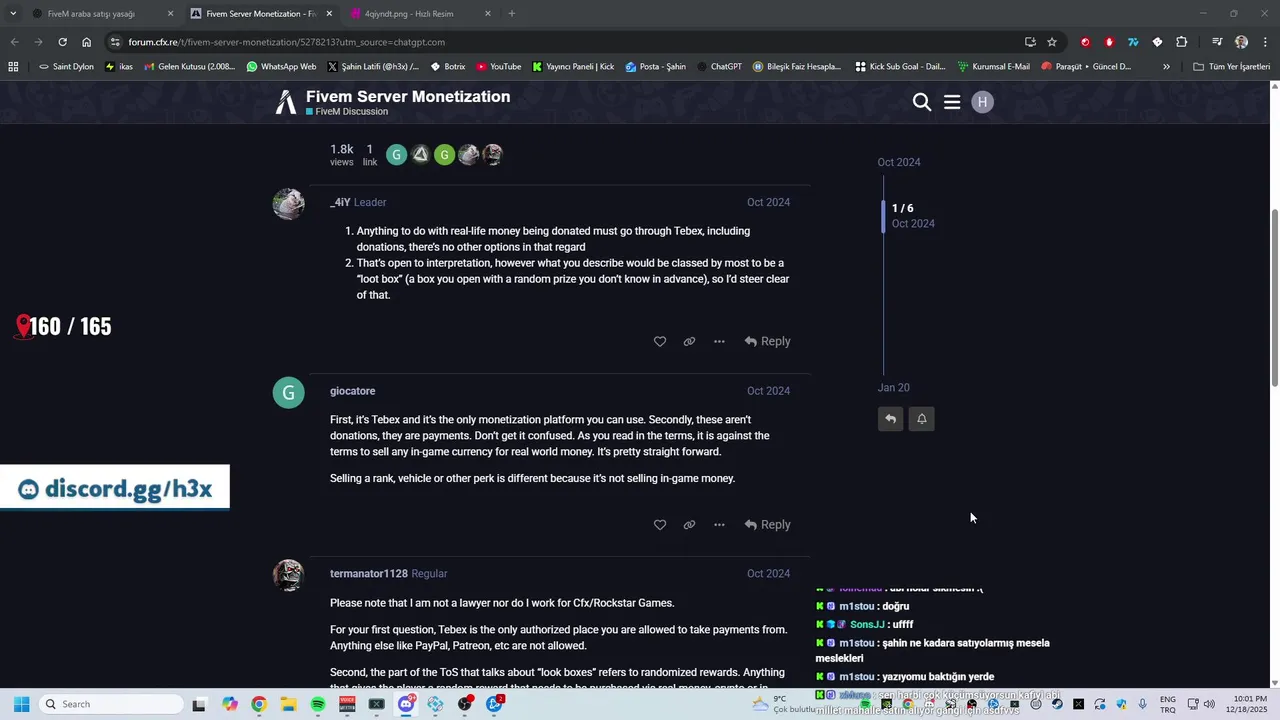Open the forum search icon

(x=922, y=102)
